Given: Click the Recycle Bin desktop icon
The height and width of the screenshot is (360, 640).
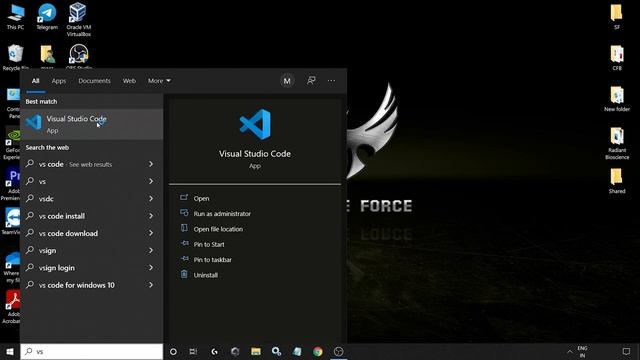Looking at the screenshot, I should [x=16, y=57].
